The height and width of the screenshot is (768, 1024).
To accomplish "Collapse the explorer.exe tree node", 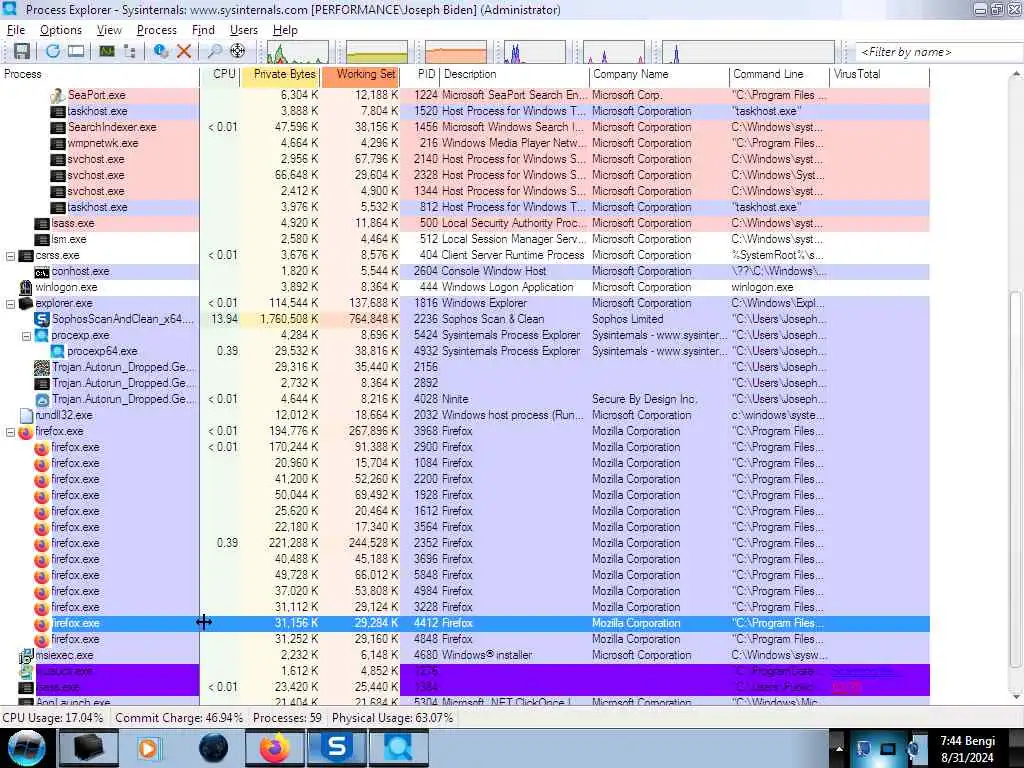I will 10,304.
